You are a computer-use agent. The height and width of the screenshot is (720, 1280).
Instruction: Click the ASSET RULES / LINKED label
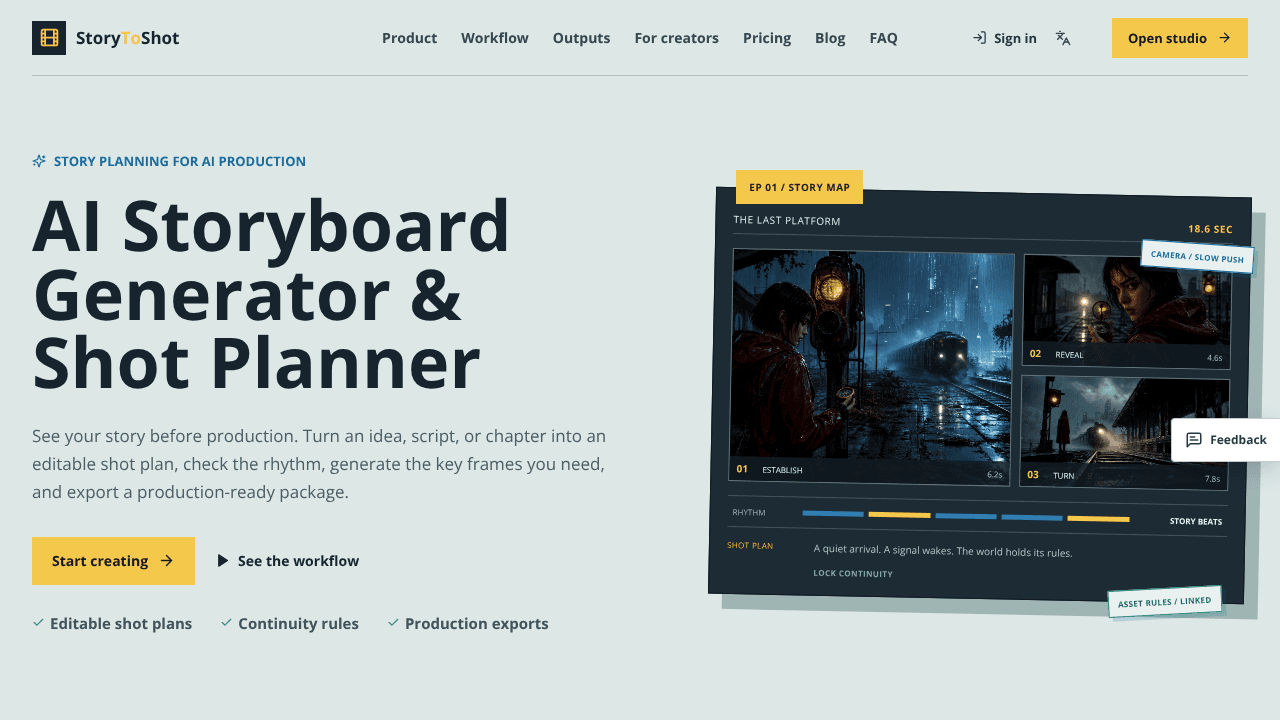(1164, 602)
